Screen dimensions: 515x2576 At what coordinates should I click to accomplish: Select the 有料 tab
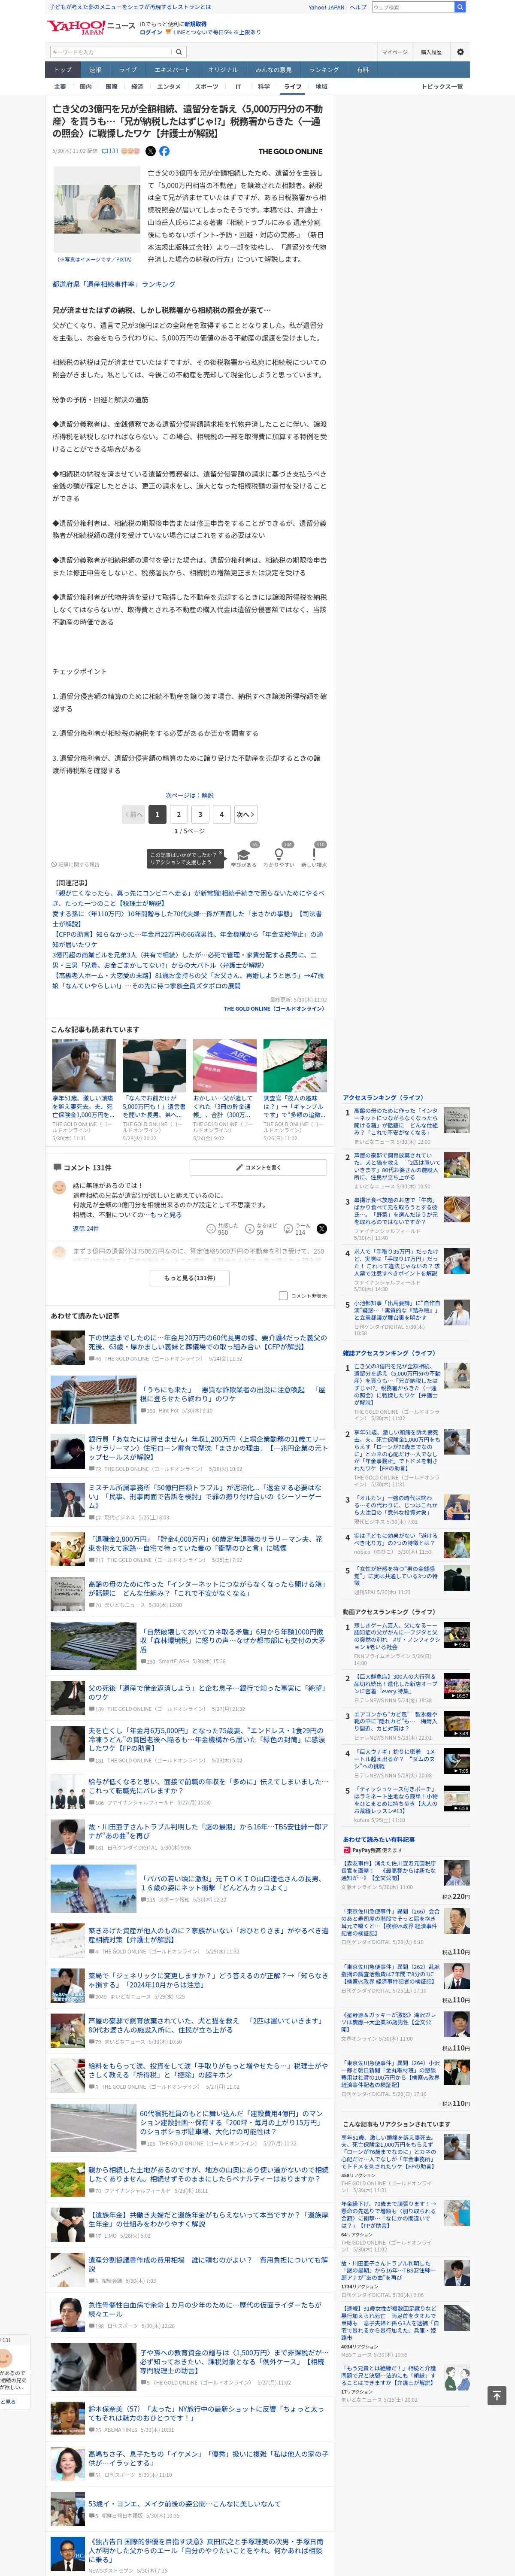coord(363,70)
